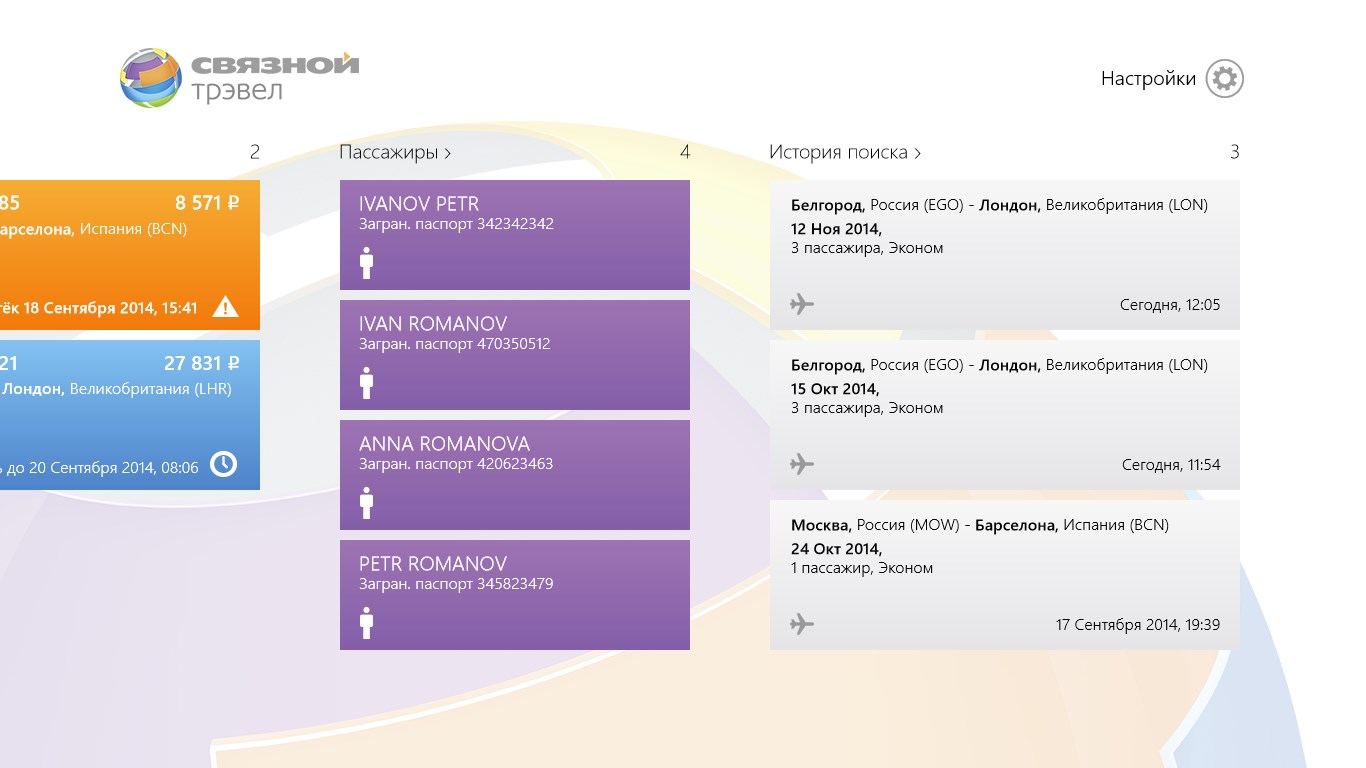Open settings via the gear icon
This screenshot has height=768, width=1366.
pyautogui.click(x=1224, y=78)
